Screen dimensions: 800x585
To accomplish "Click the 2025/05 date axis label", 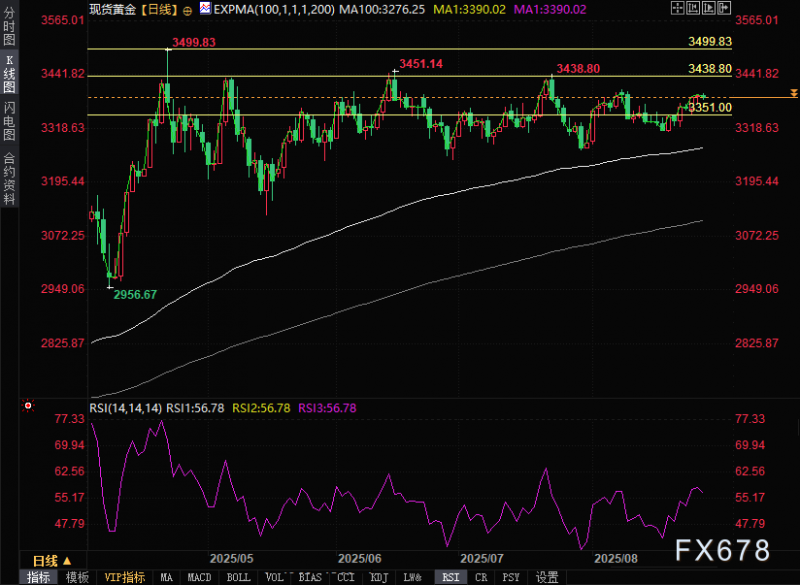I will pyautogui.click(x=232, y=558).
